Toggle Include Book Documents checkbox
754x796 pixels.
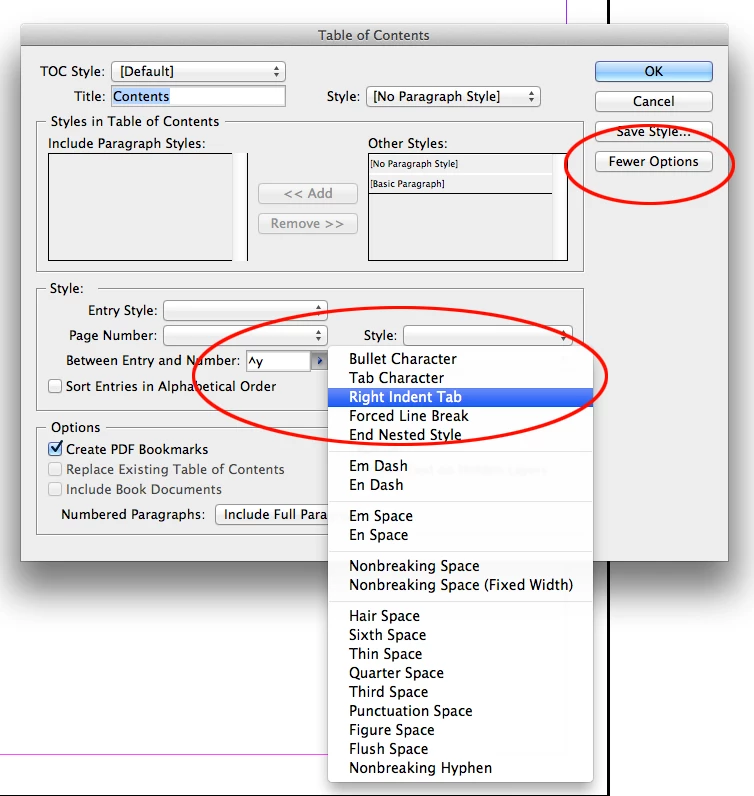pyautogui.click(x=55, y=489)
